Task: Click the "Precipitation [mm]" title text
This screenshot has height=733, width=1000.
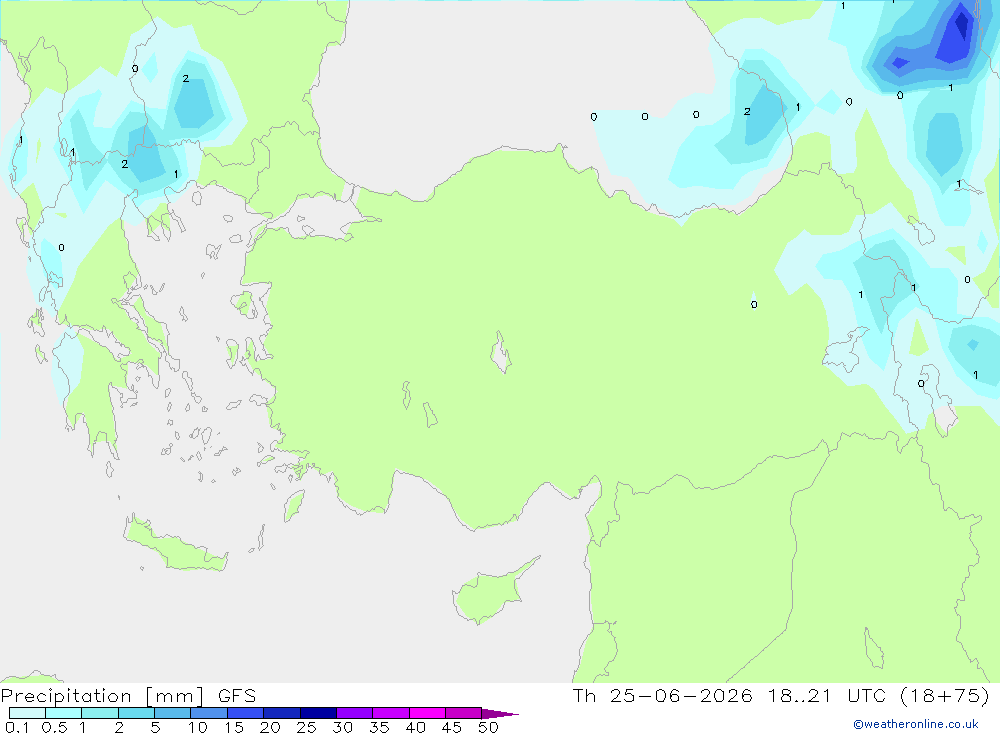Action: point(102,696)
